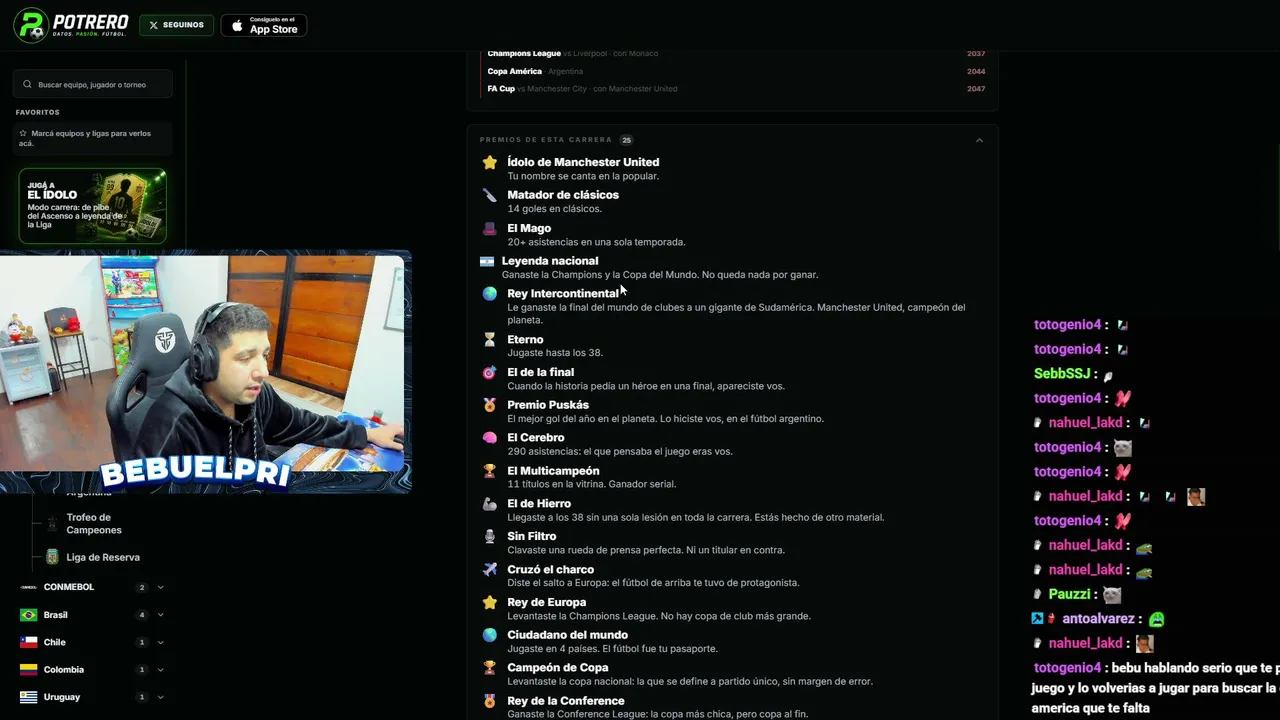The image size is (1280, 720).
Task: Click the Ciudadano del mundo award title
Action: 568,635
